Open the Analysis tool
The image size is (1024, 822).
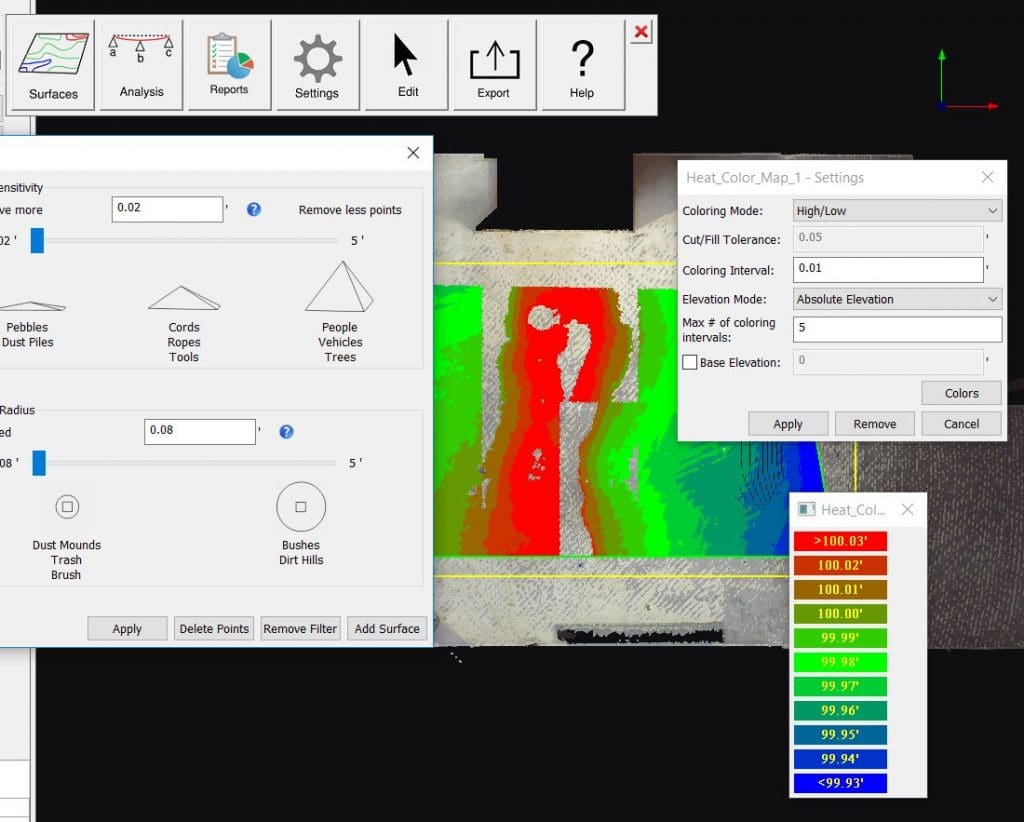(x=141, y=65)
